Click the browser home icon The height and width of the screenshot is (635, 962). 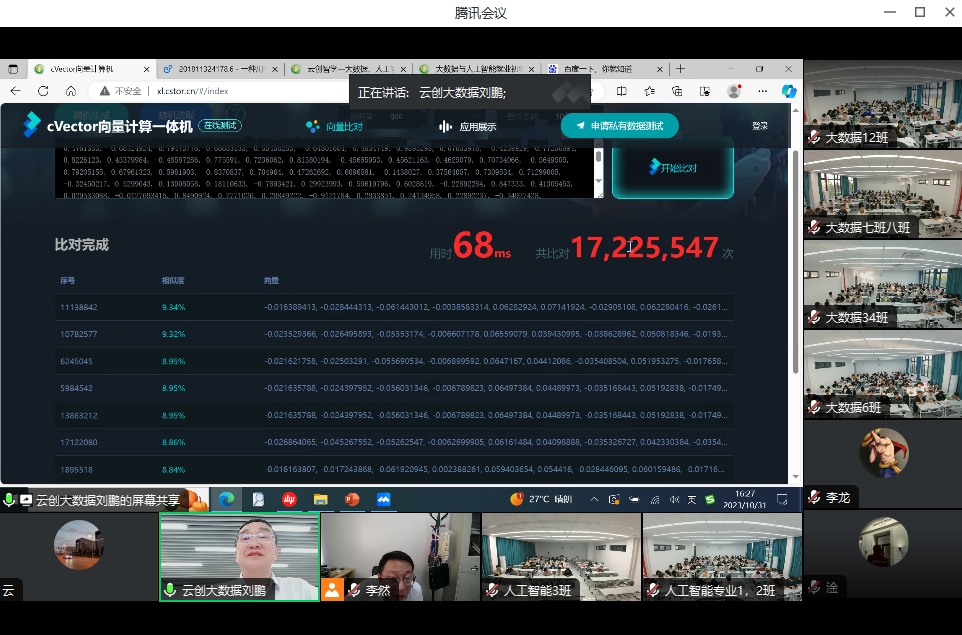pyautogui.click(x=71, y=91)
